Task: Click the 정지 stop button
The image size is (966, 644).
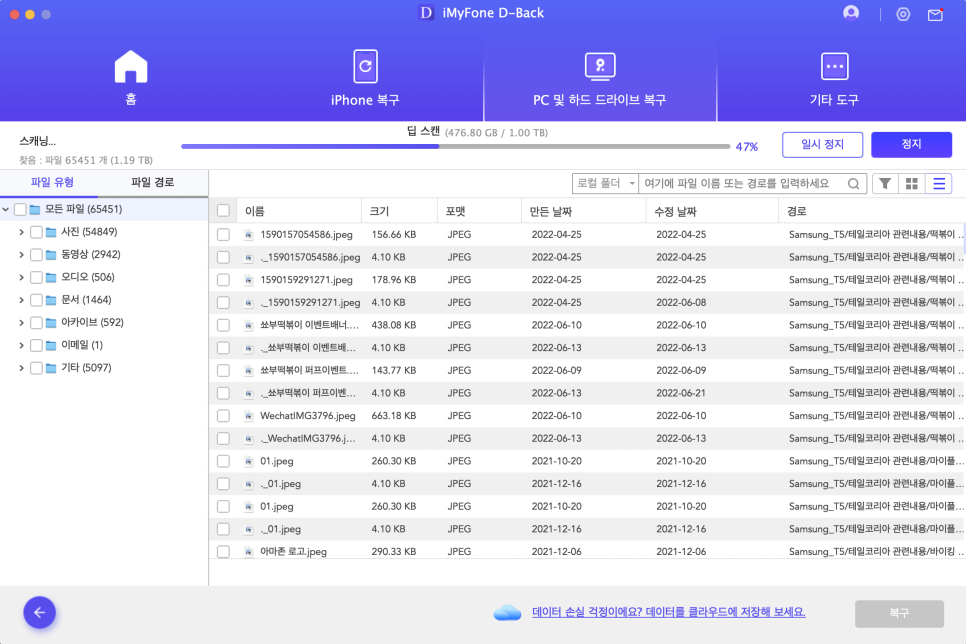Action: [x=911, y=145]
